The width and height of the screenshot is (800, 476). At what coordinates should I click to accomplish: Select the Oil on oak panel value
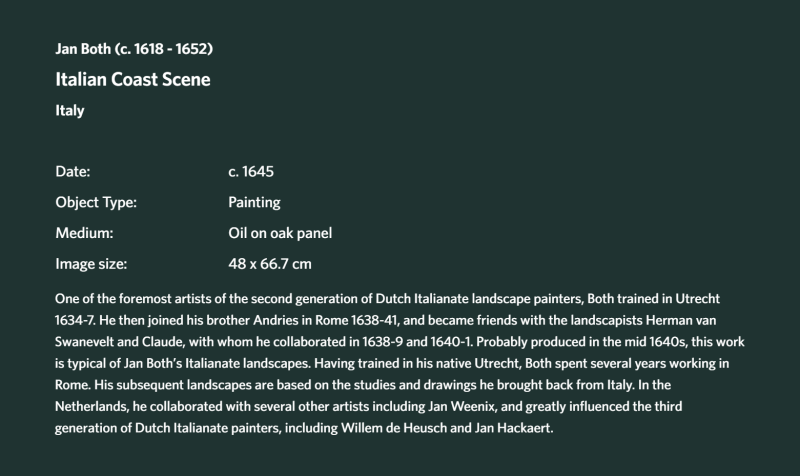tap(280, 233)
